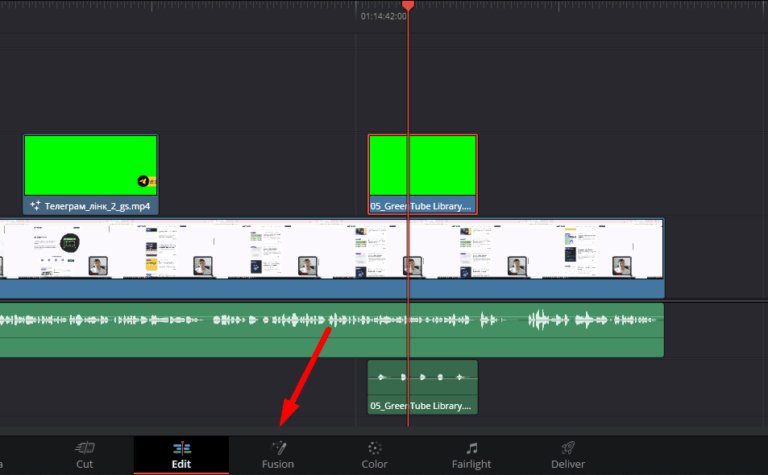
Task: Switch to the Color tab label
Action: point(374,464)
